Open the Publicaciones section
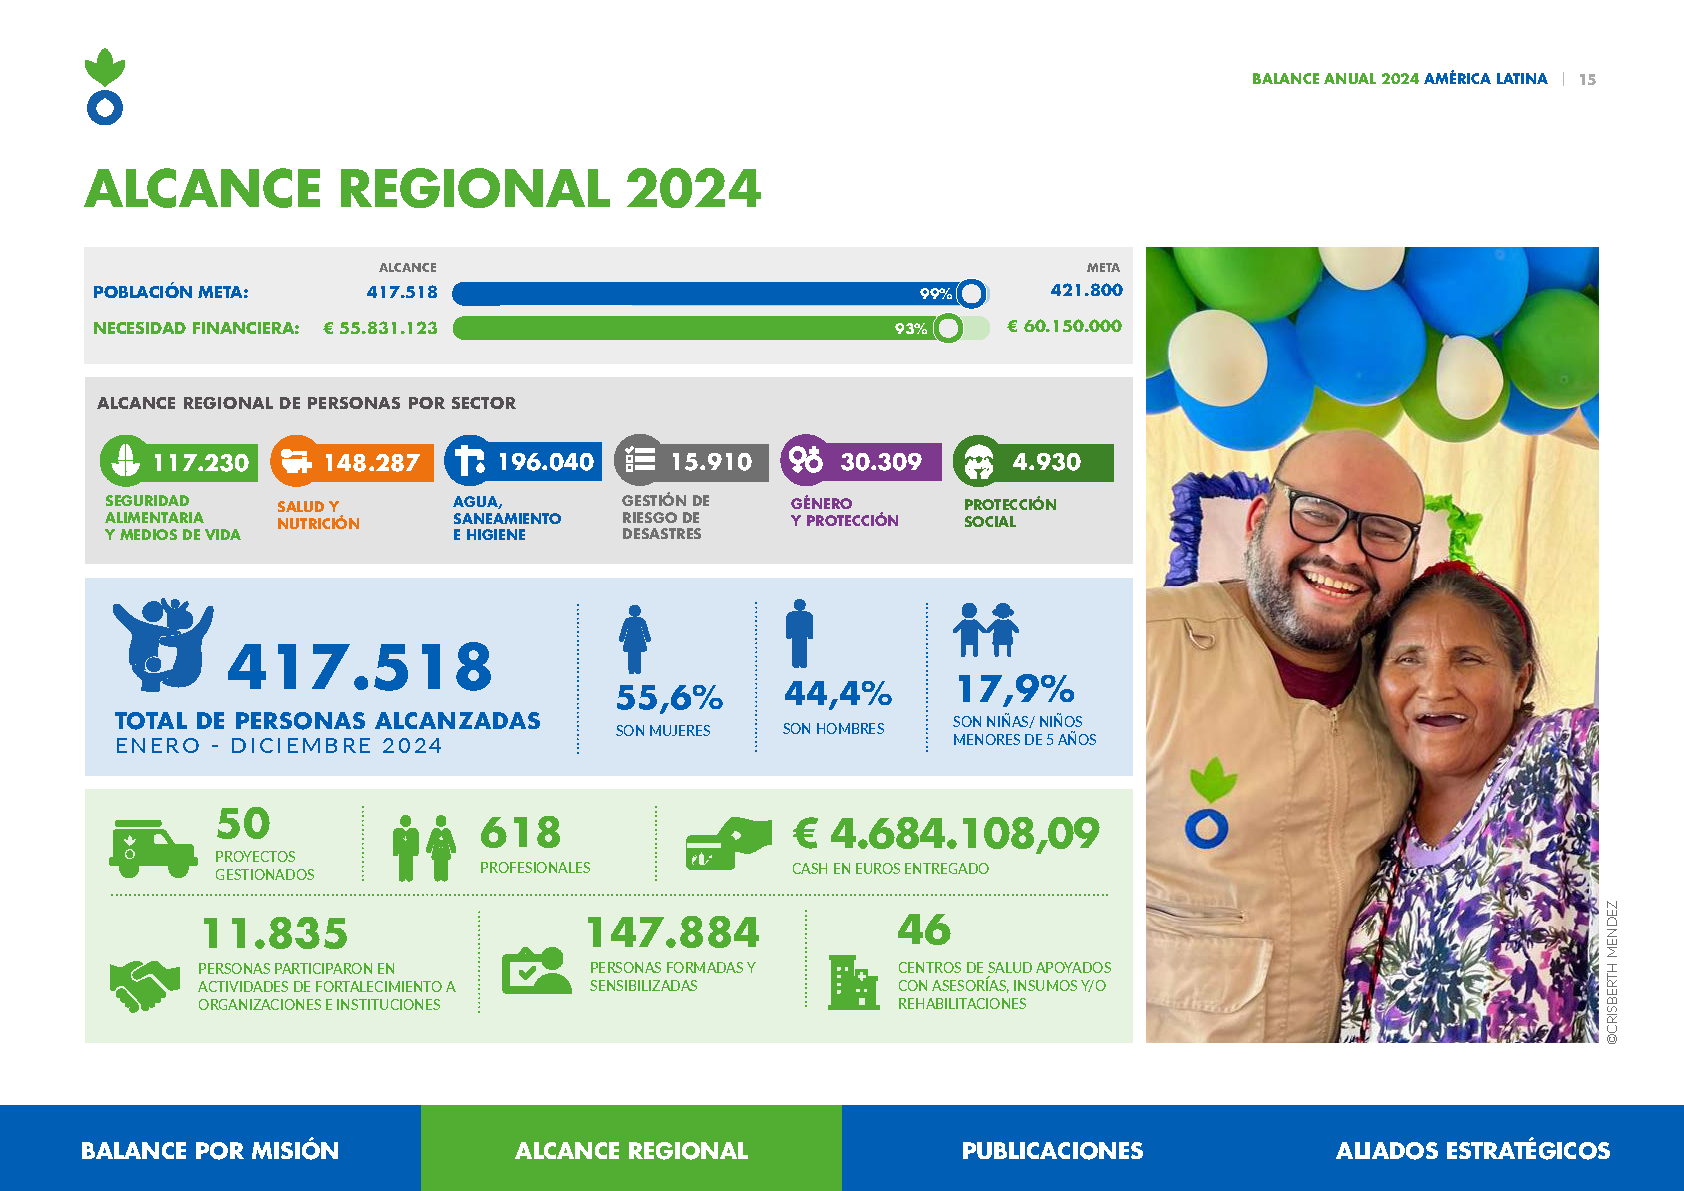The width and height of the screenshot is (1684, 1191). [1051, 1150]
